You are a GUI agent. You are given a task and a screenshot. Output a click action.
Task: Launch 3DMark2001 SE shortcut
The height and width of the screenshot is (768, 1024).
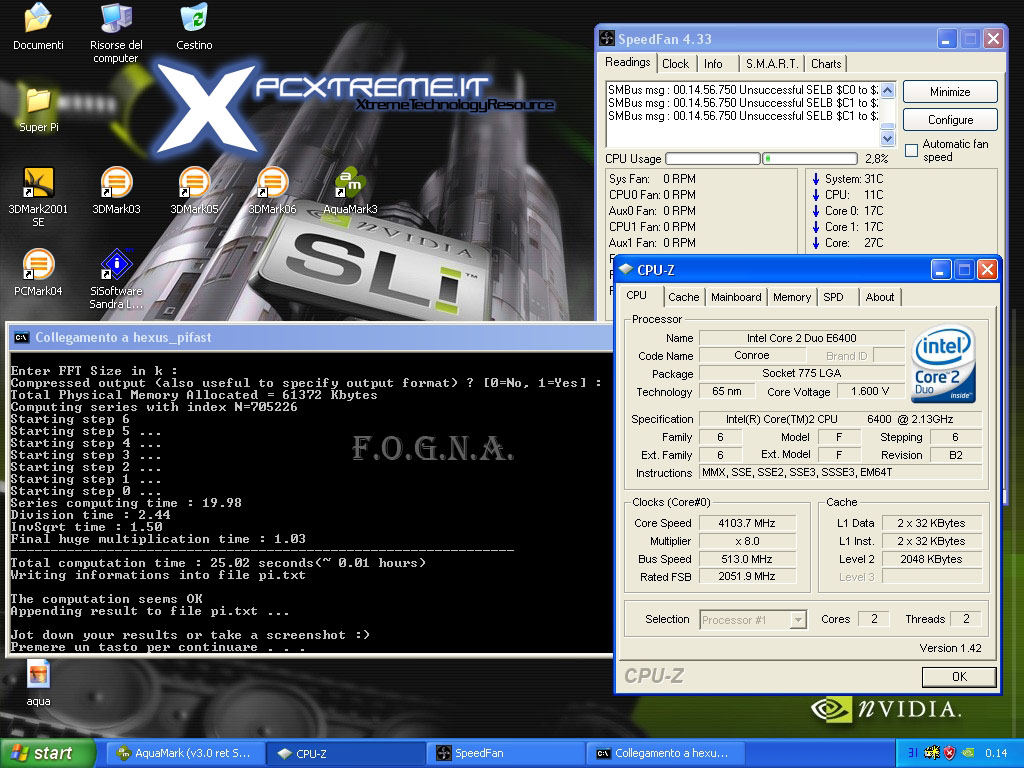tap(39, 196)
